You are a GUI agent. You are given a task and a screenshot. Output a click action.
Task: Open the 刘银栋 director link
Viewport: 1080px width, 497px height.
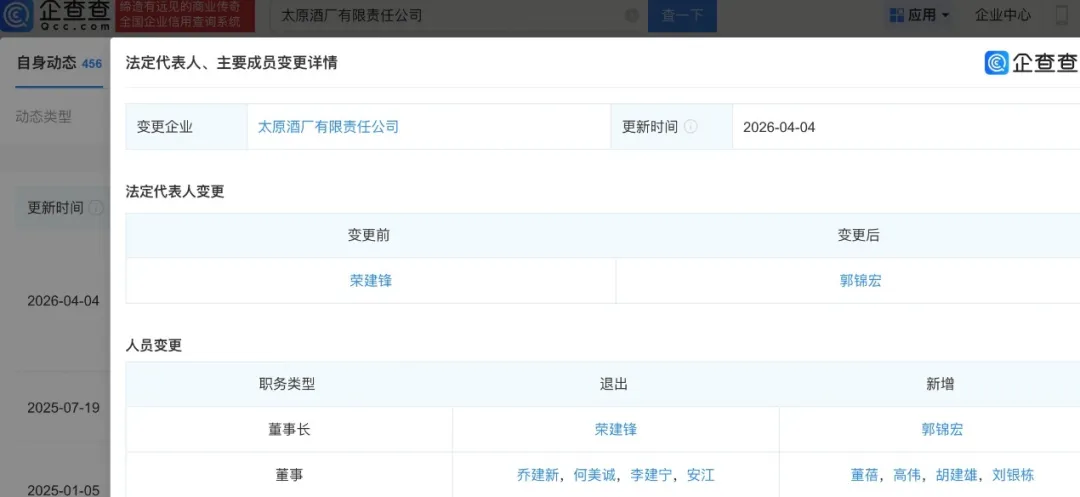[x=1013, y=475]
